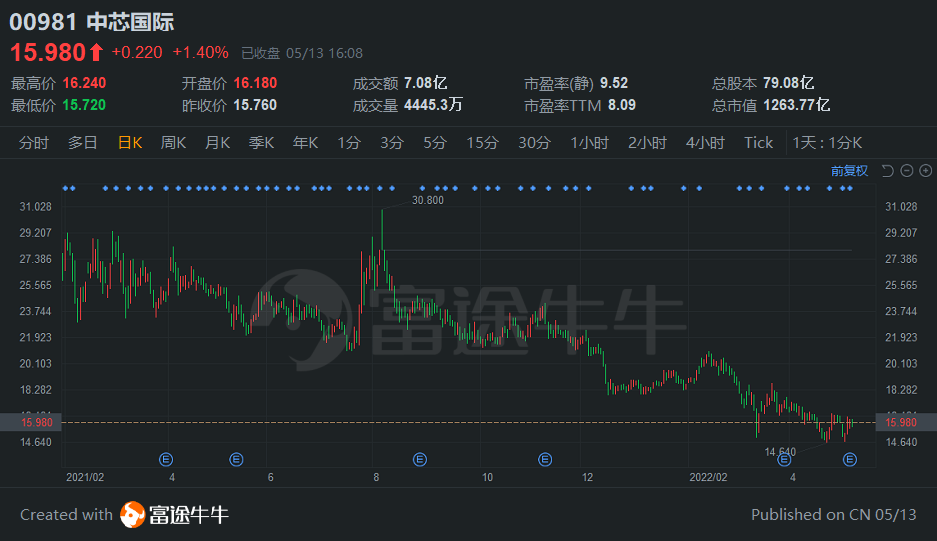Click the undo/reset chart icon
Image resolution: width=937 pixels, height=541 pixels.
(887, 171)
